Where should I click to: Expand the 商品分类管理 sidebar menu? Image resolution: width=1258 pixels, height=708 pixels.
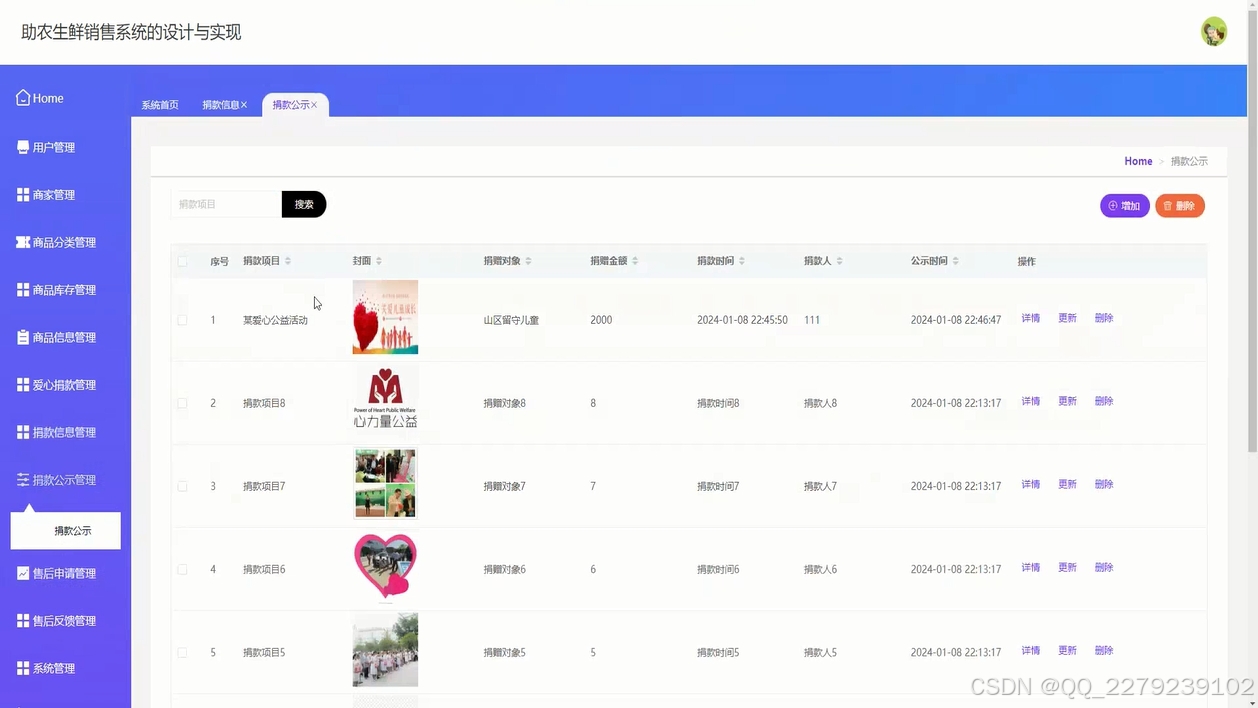(65, 242)
